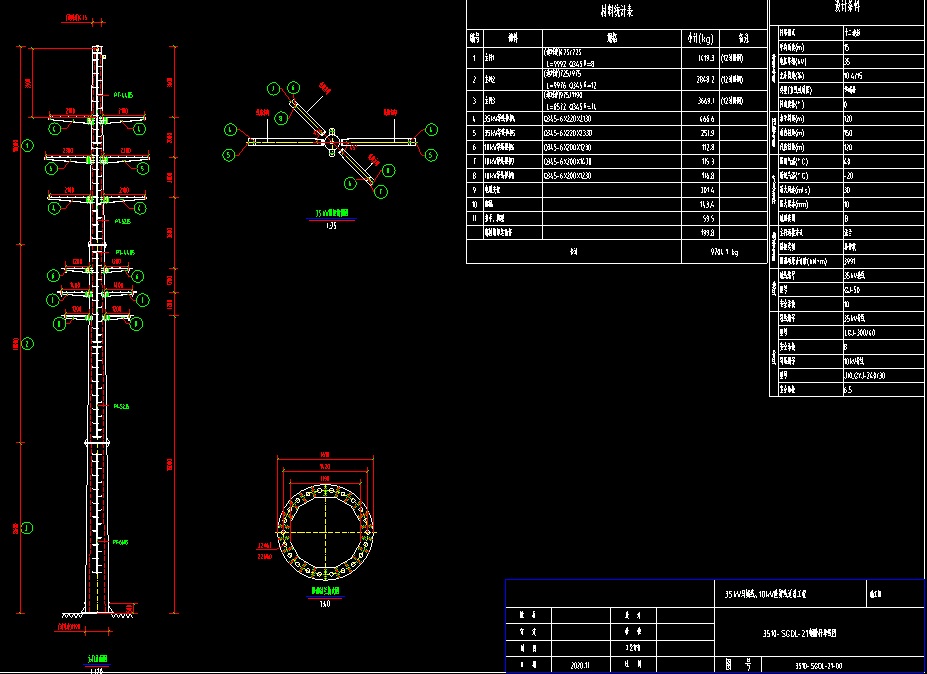Viewport: 927px width, 674px height.
Task: Select the 1:25 scale label under cross-arm view
Action: point(331,225)
